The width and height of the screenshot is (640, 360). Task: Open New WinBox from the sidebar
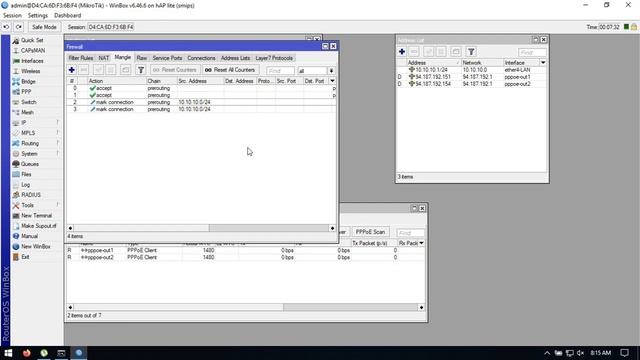(36, 247)
